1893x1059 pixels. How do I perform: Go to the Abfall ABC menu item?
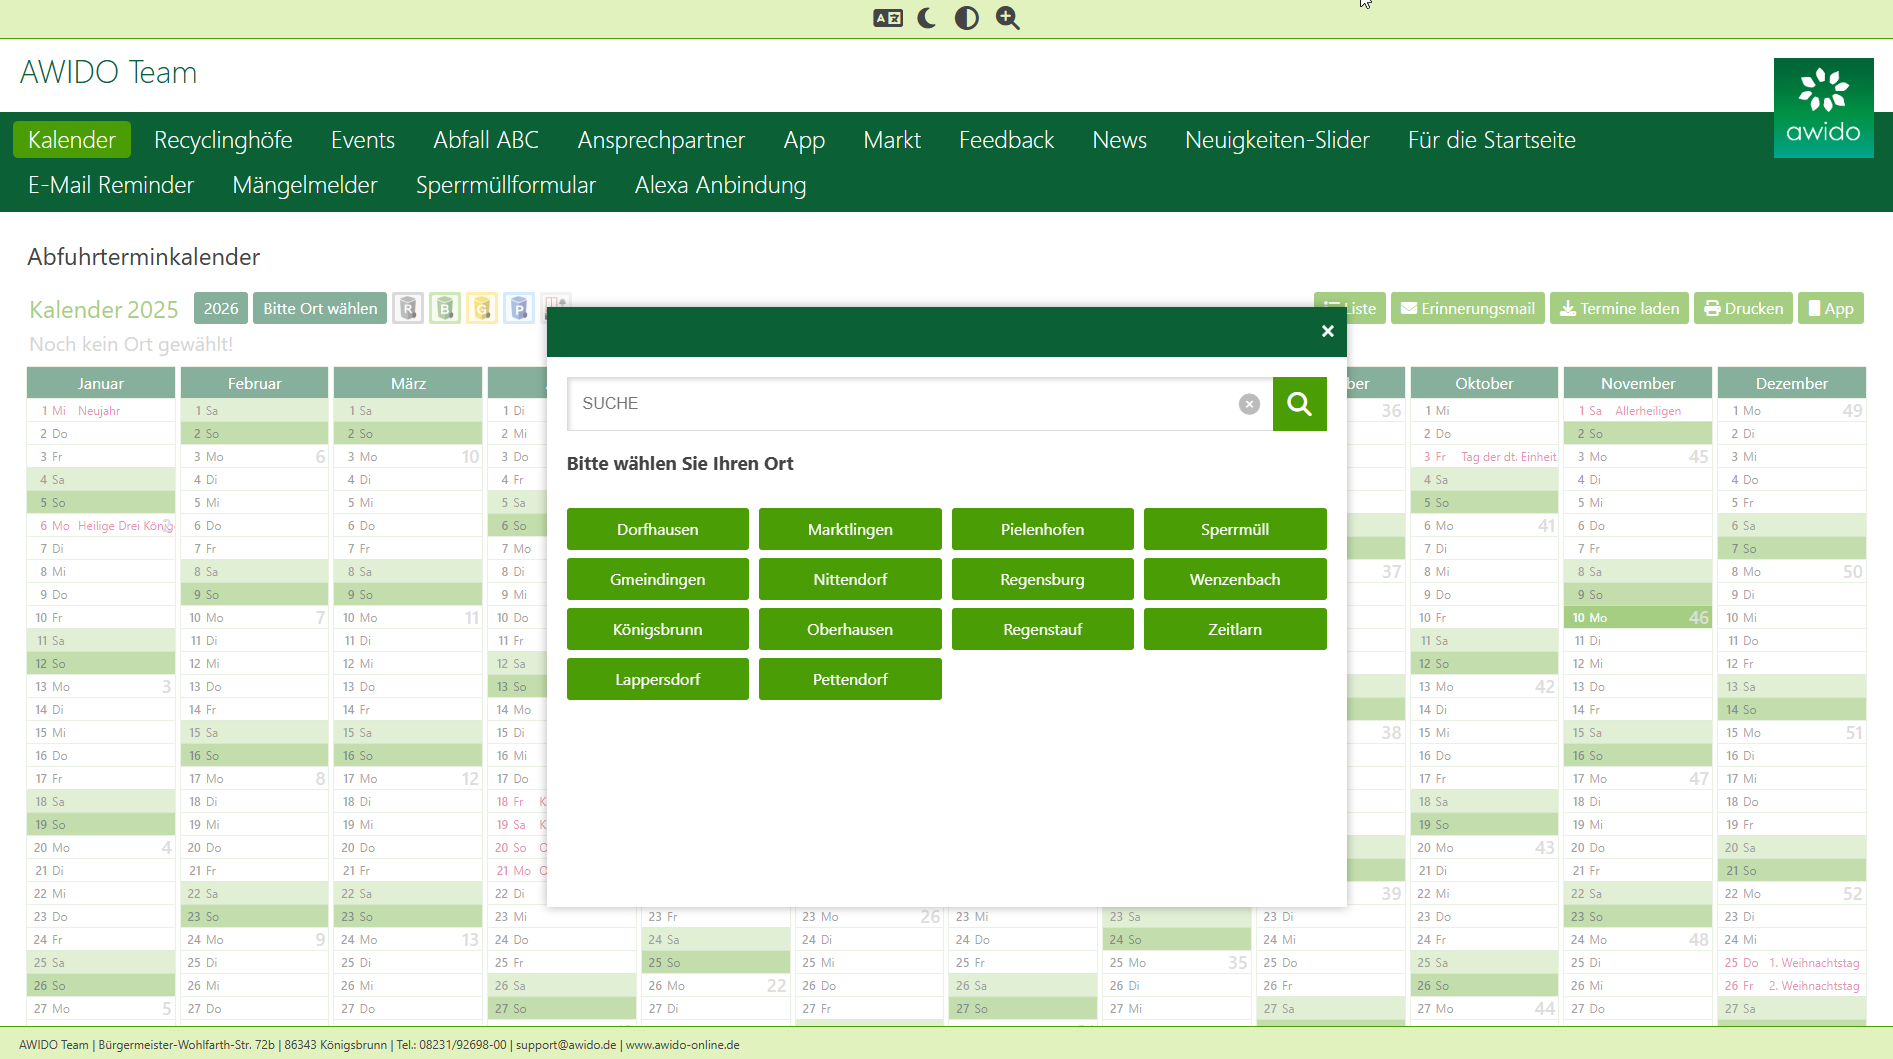pos(486,140)
